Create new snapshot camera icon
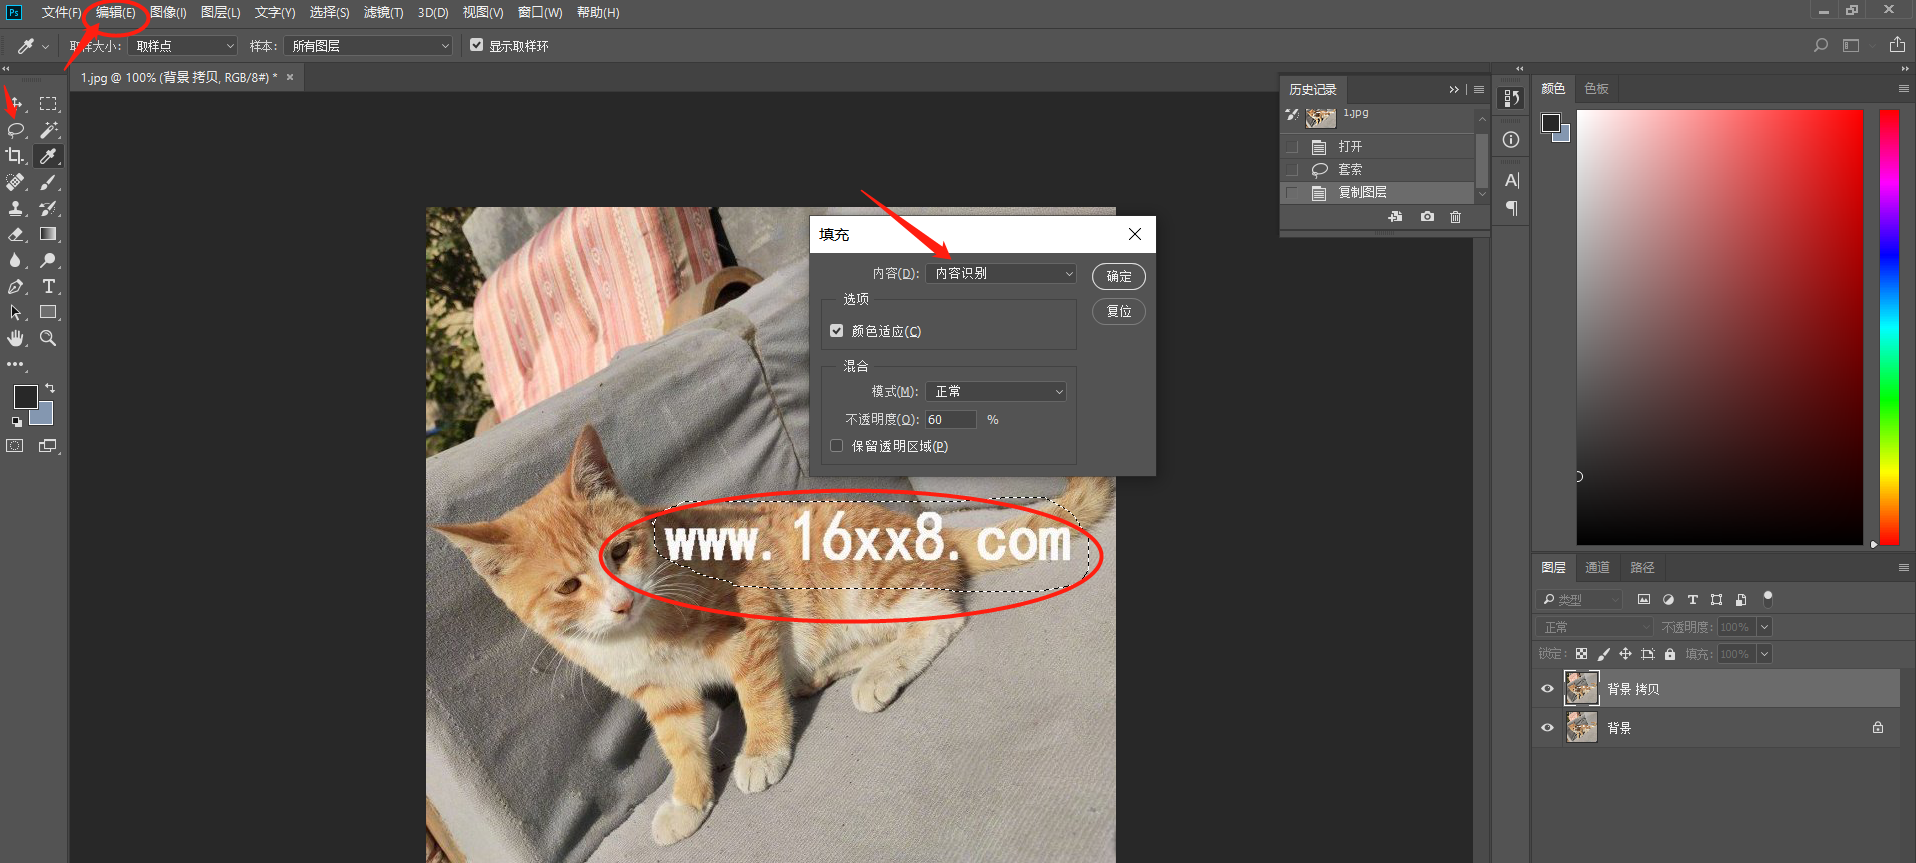The image size is (1916, 863). click(x=1427, y=217)
